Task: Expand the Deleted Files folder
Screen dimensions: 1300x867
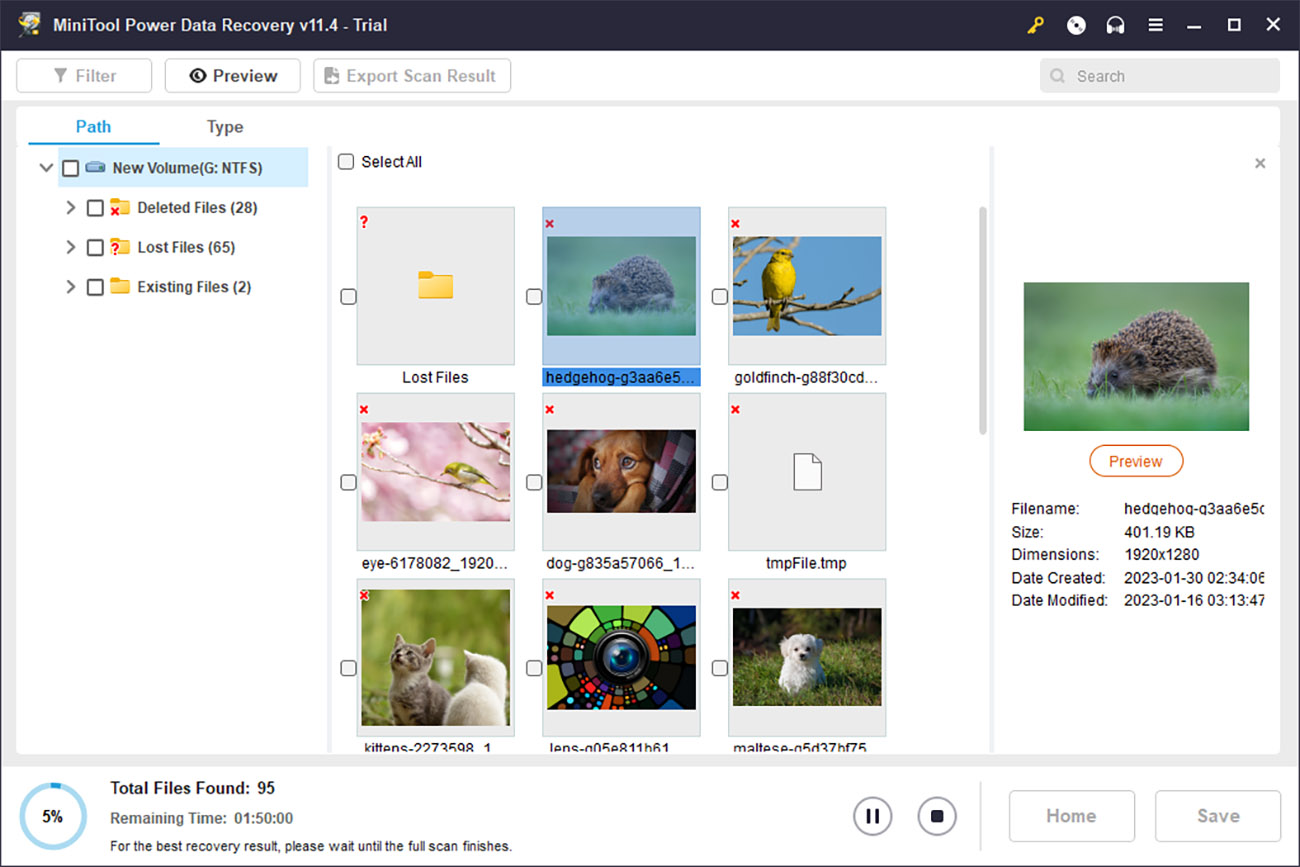Action: click(x=70, y=207)
